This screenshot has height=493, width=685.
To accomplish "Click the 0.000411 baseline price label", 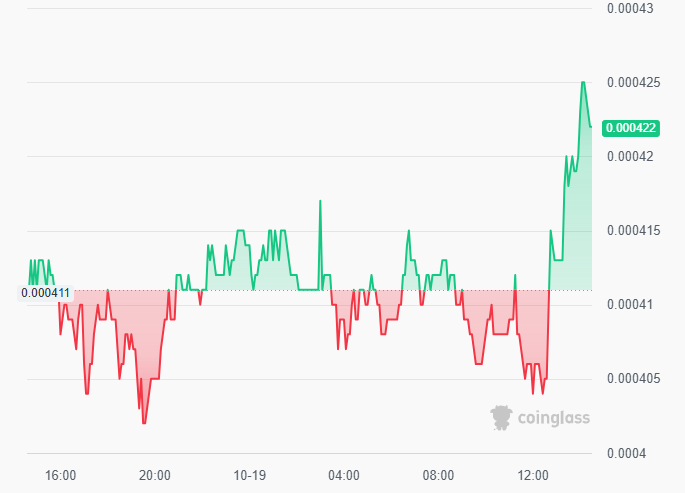I will [46, 293].
